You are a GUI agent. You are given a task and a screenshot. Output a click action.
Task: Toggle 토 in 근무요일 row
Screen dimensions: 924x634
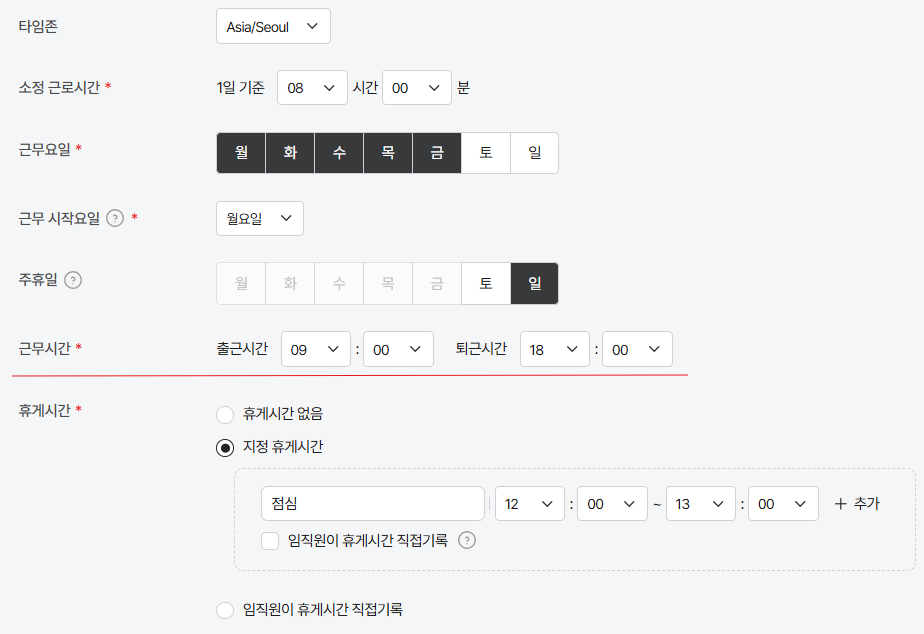click(x=486, y=153)
